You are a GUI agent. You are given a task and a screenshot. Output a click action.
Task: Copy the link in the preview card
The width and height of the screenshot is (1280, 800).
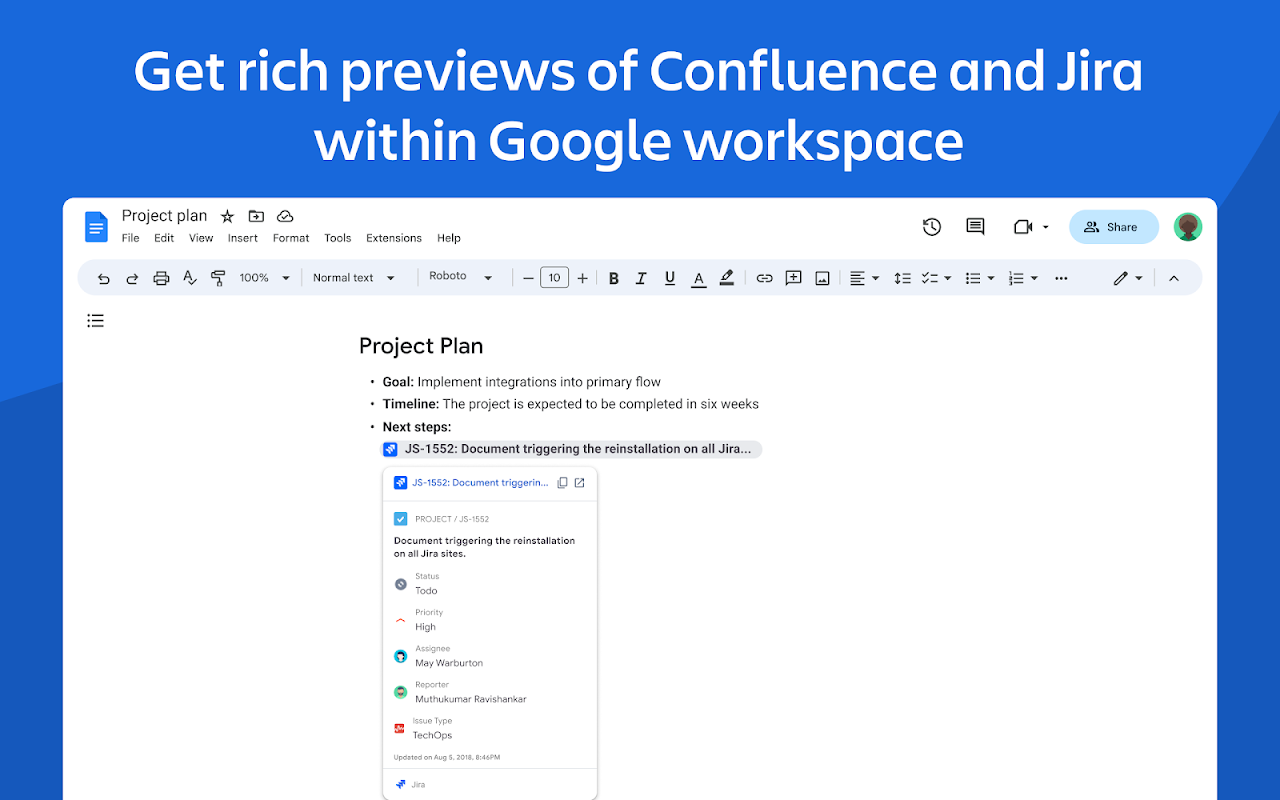tap(562, 482)
